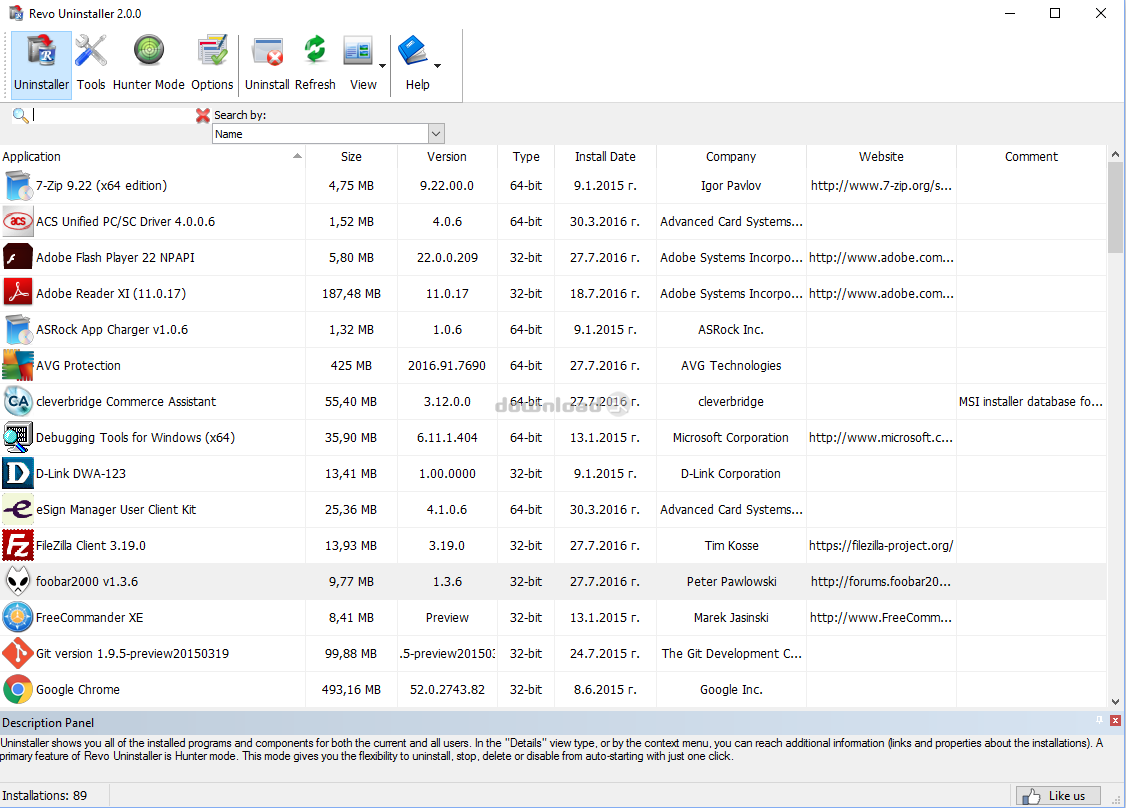
Task: Click the View toolbar icon
Action: [x=358, y=51]
